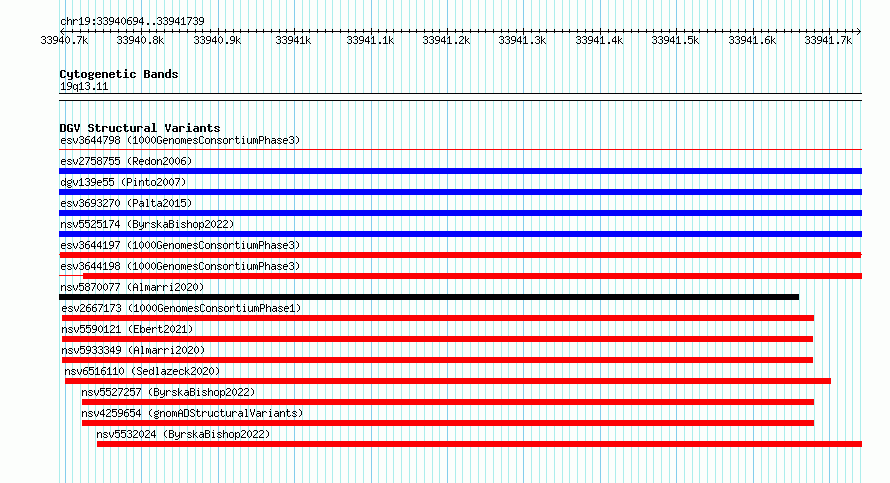Click black bar under nsv5870077
The height and width of the screenshot is (483, 890).
click(x=429, y=297)
